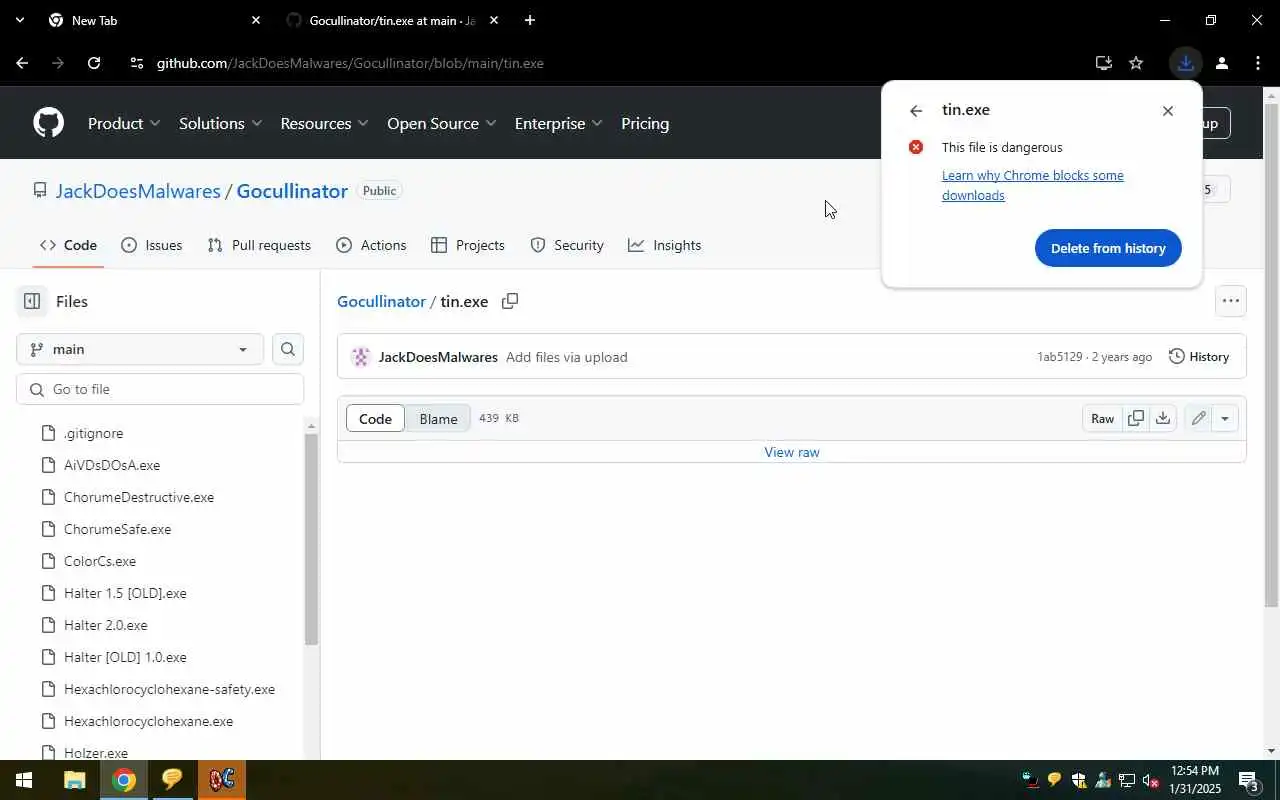Open Gocullinator repository title link
Viewport: 1280px width, 800px height.
point(292,190)
